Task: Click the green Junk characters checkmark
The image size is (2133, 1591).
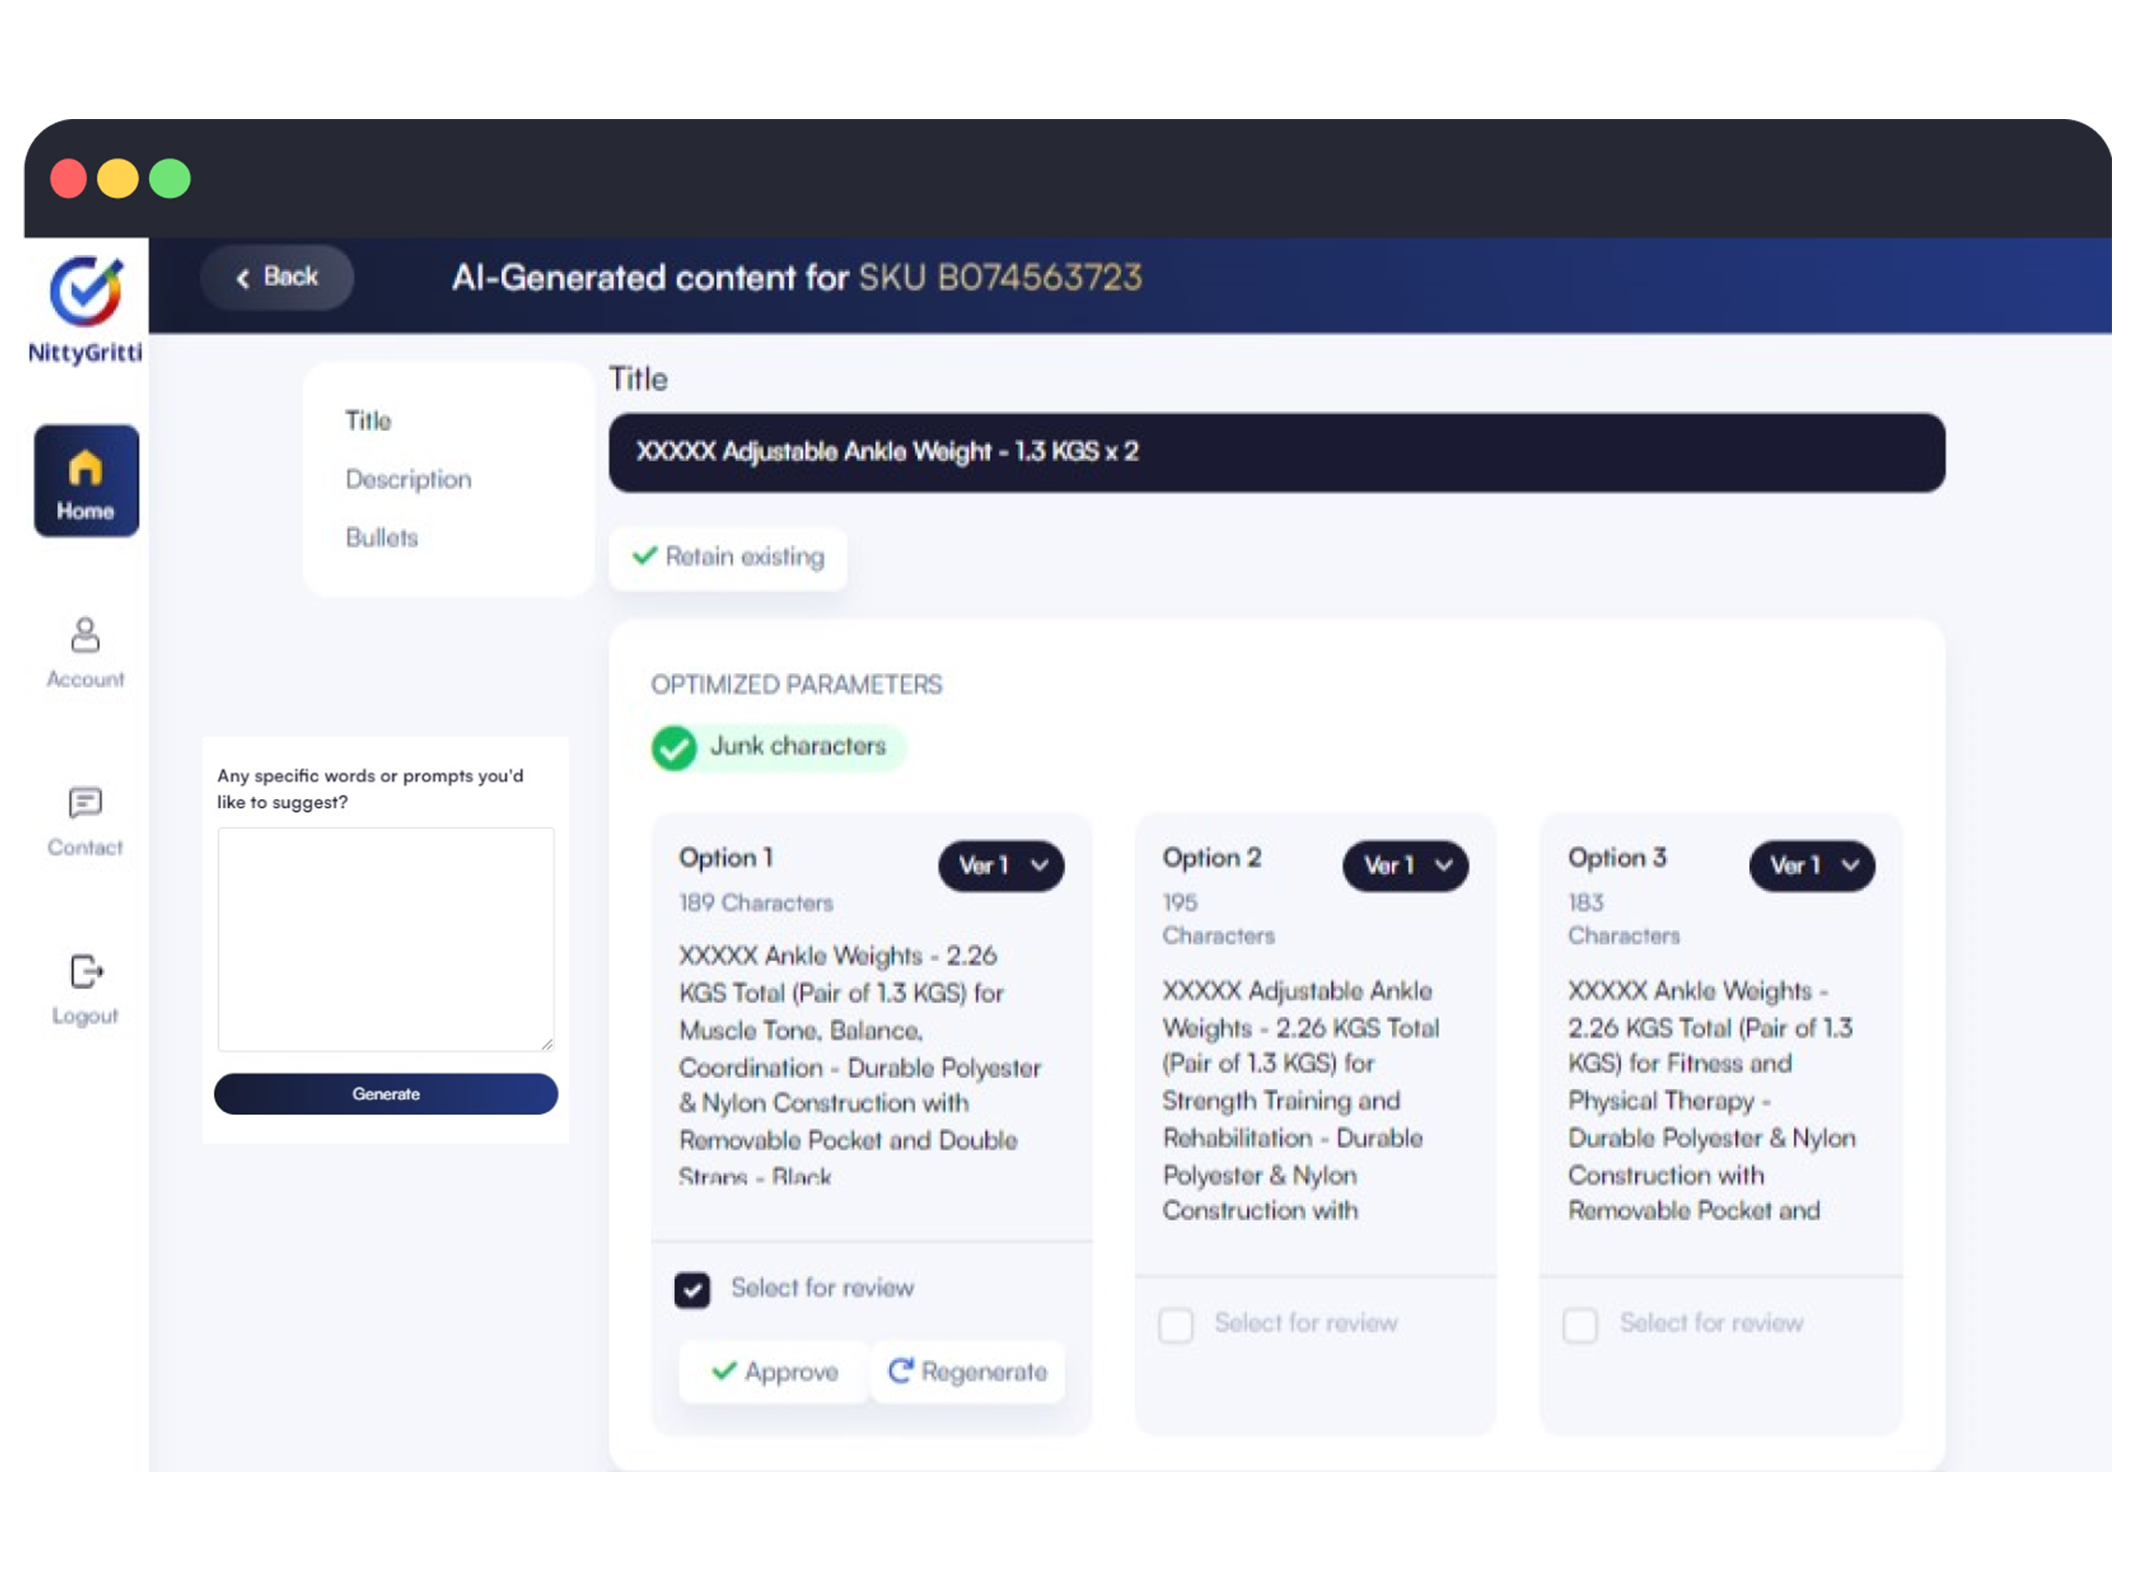Action: pyautogui.click(x=673, y=747)
